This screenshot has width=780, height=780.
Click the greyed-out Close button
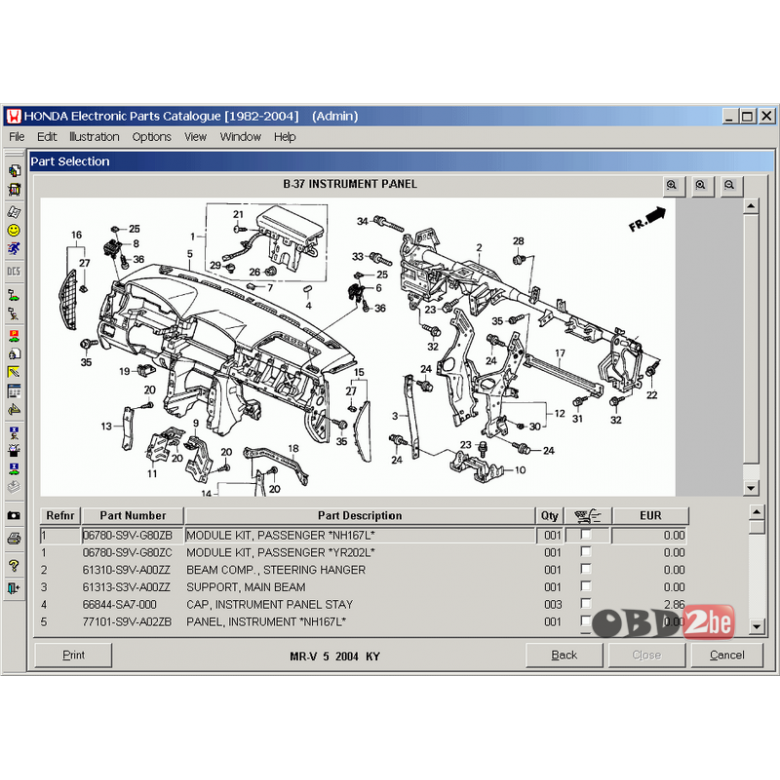click(646, 655)
